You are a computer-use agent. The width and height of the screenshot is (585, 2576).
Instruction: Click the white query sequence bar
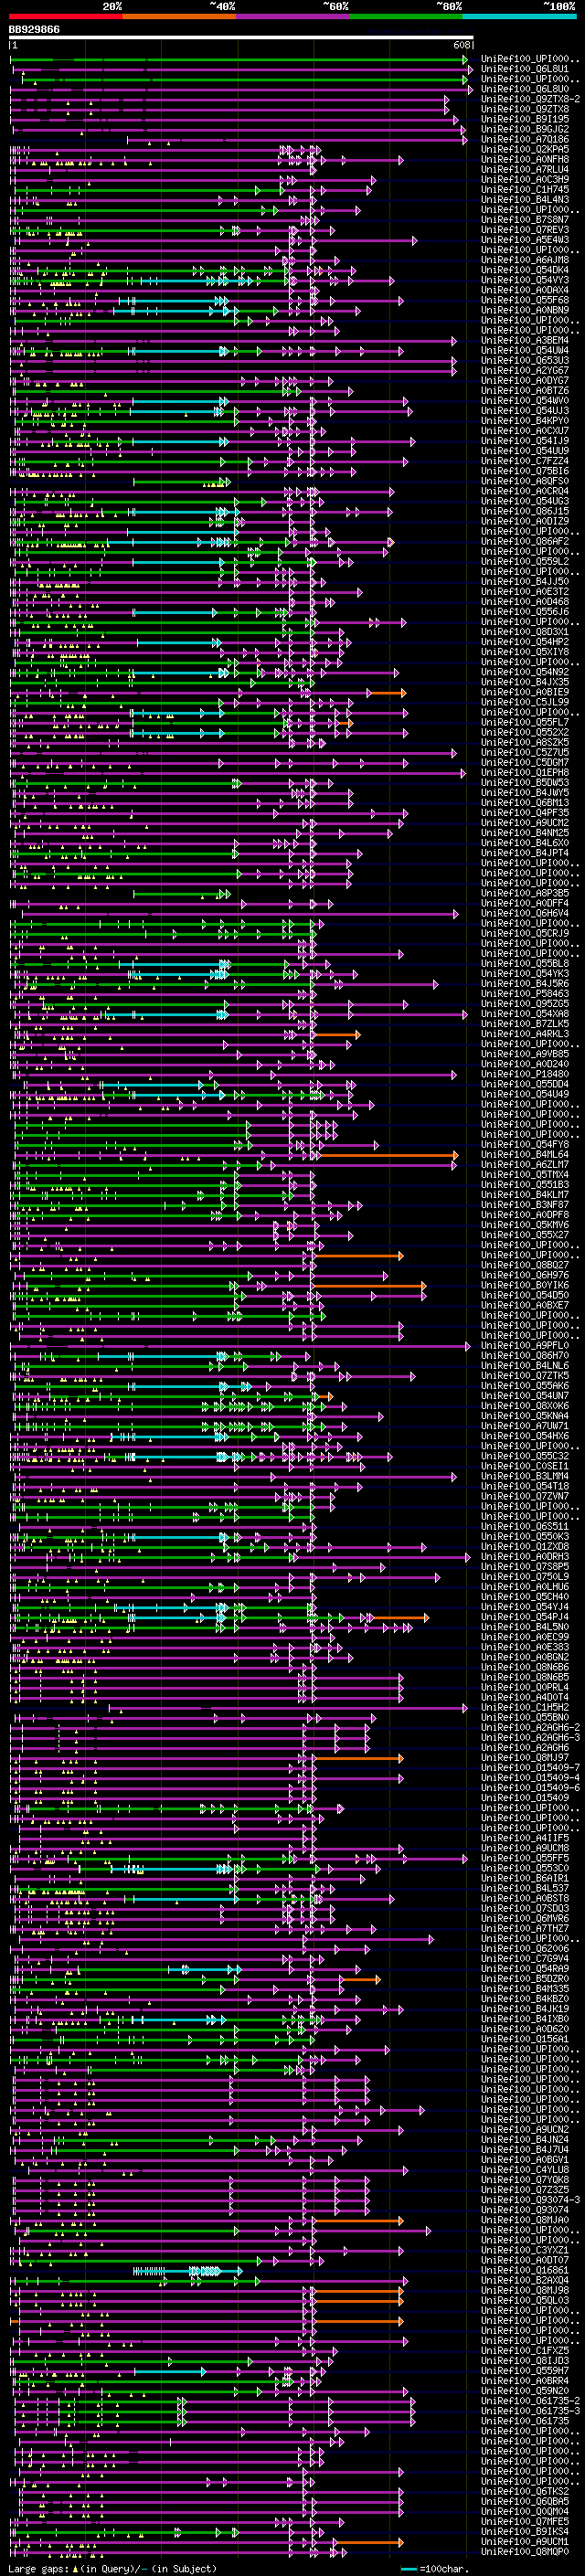241,38
